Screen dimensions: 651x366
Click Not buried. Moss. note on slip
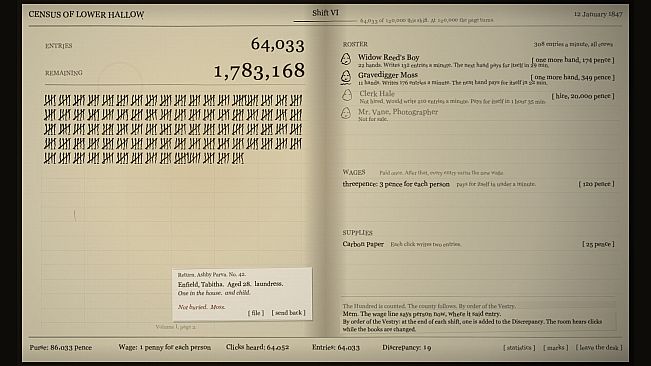[202, 307]
